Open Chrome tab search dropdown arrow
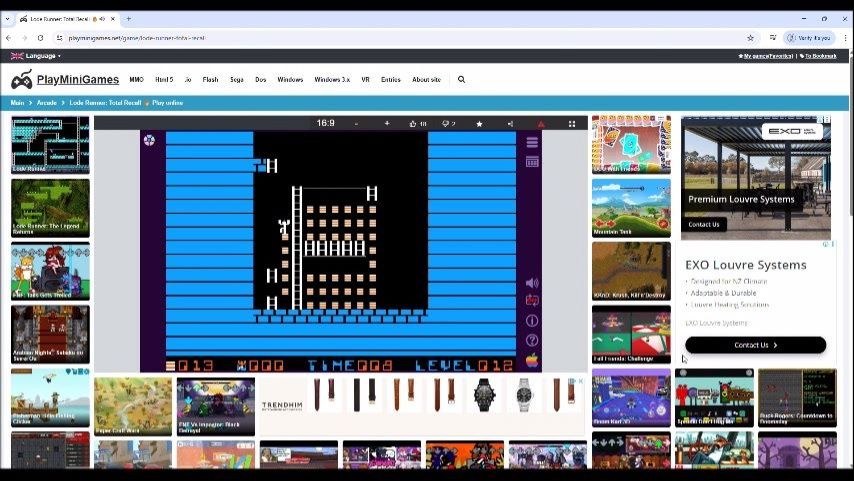854x481 pixels. pos(8,18)
